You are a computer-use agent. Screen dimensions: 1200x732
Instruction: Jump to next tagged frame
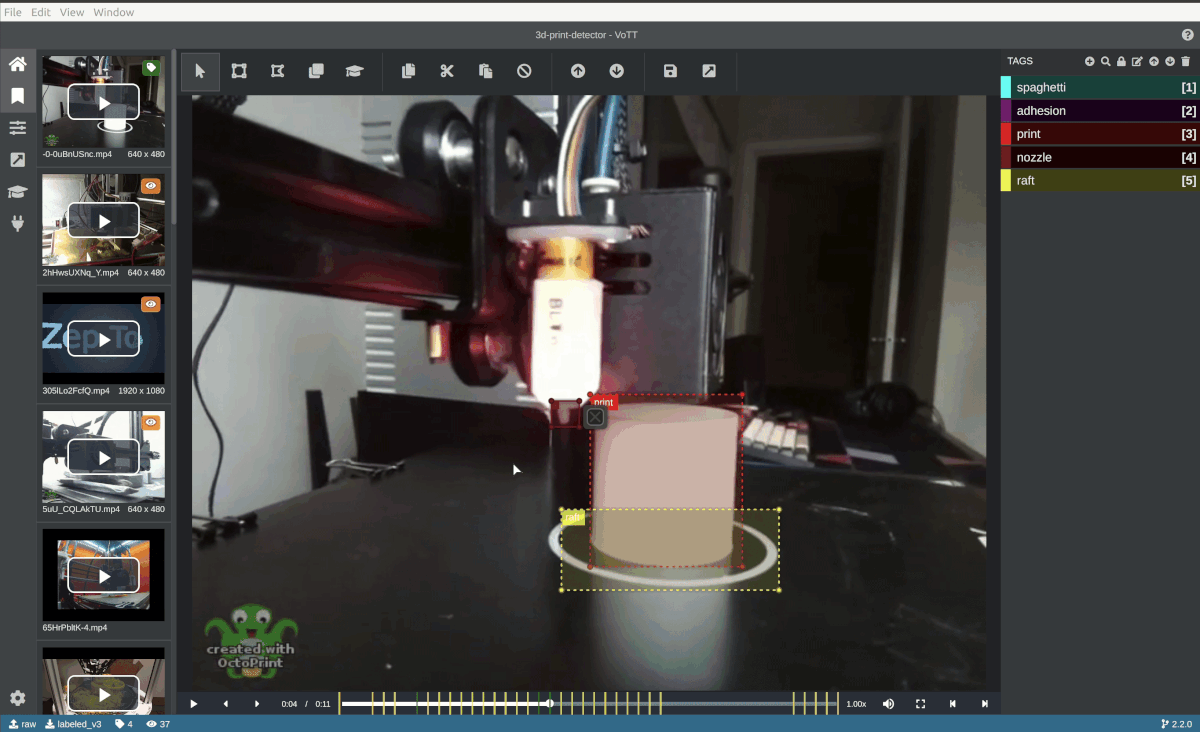click(x=984, y=704)
